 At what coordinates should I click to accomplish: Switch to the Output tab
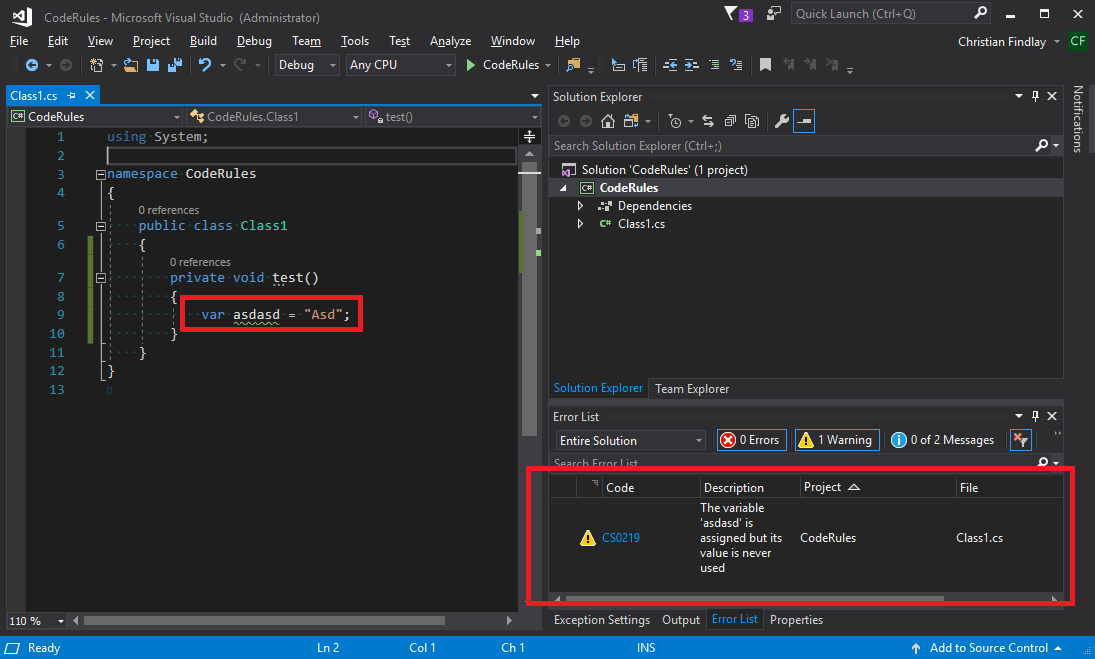[681, 620]
